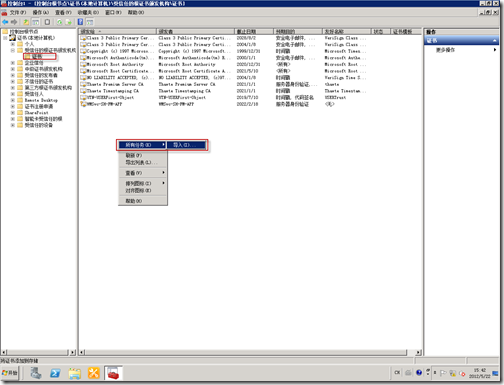The width and height of the screenshot is (504, 385).
Task: Click the orange tools icon on the taskbar
Action: click(x=94, y=373)
